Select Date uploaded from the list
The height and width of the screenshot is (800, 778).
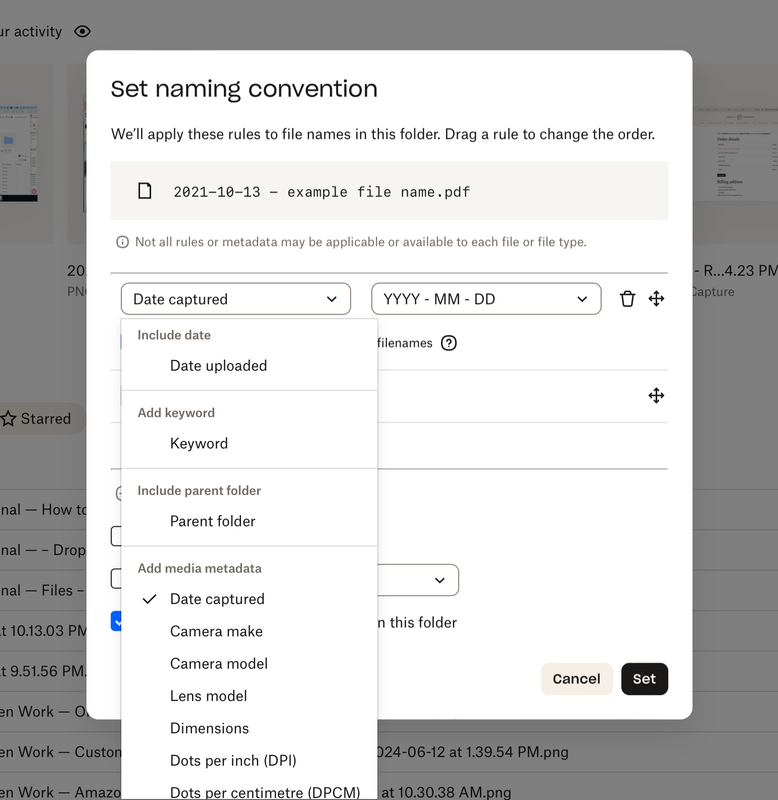pyautogui.click(x=218, y=366)
